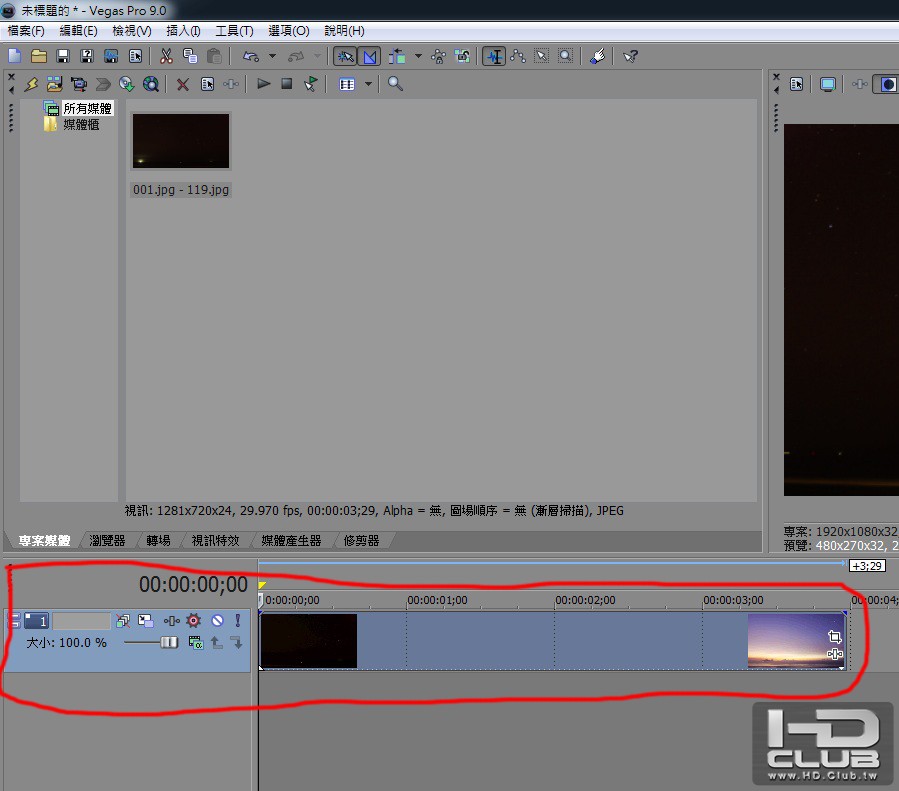The height and width of the screenshot is (791, 899).
Task: Open the undo history dropdown arrow
Action: tap(272, 56)
